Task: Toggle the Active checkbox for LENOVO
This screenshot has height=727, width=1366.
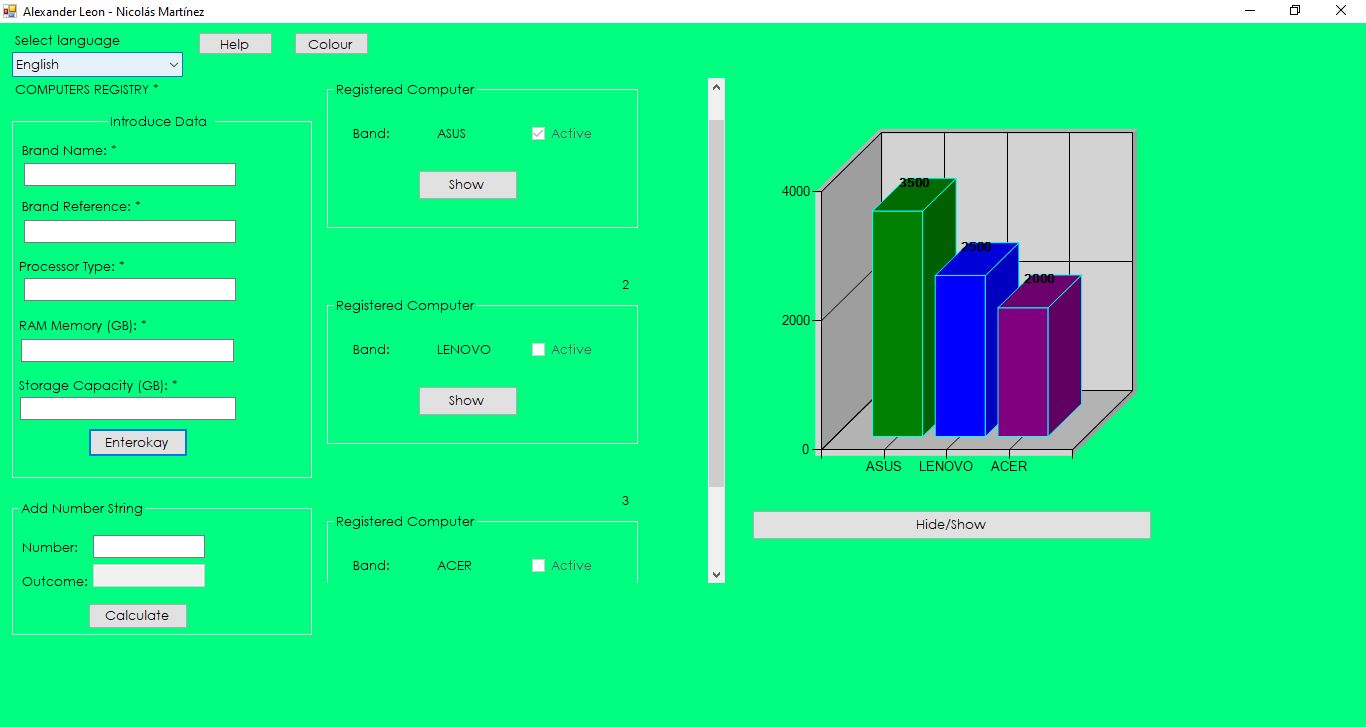Action: click(539, 350)
